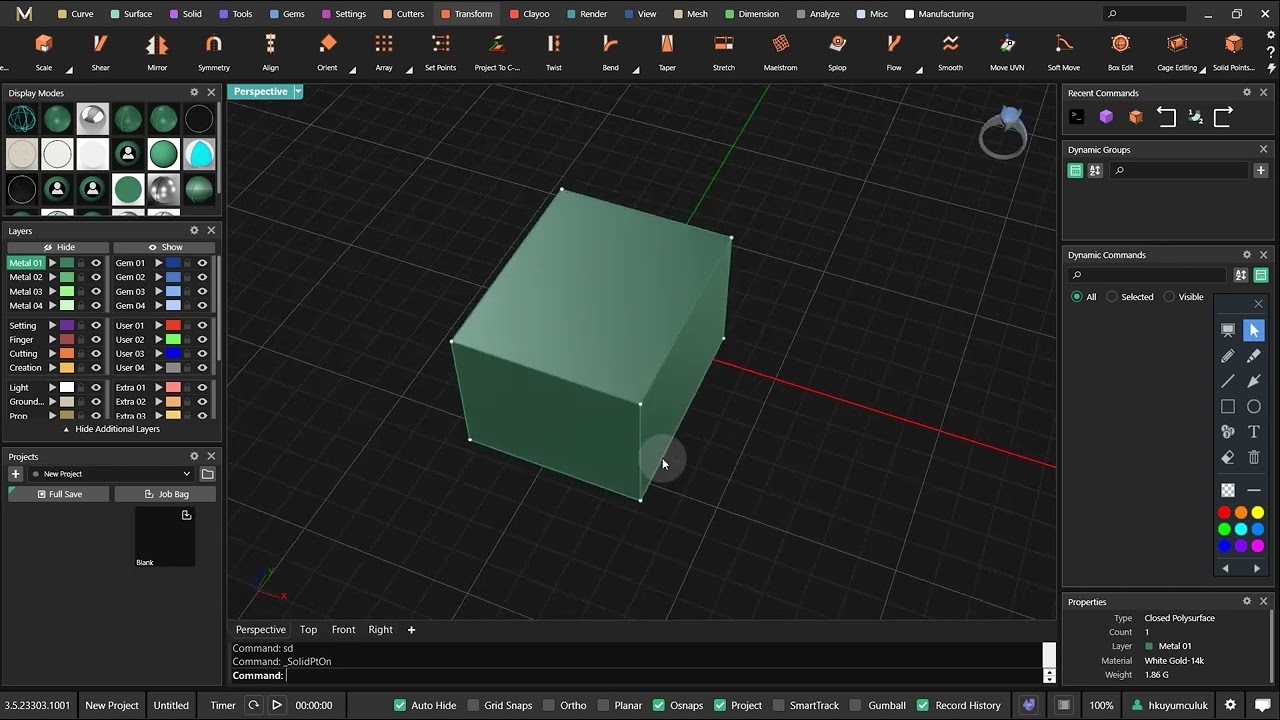Go to the Render ribbon tab

pyautogui.click(x=586, y=14)
